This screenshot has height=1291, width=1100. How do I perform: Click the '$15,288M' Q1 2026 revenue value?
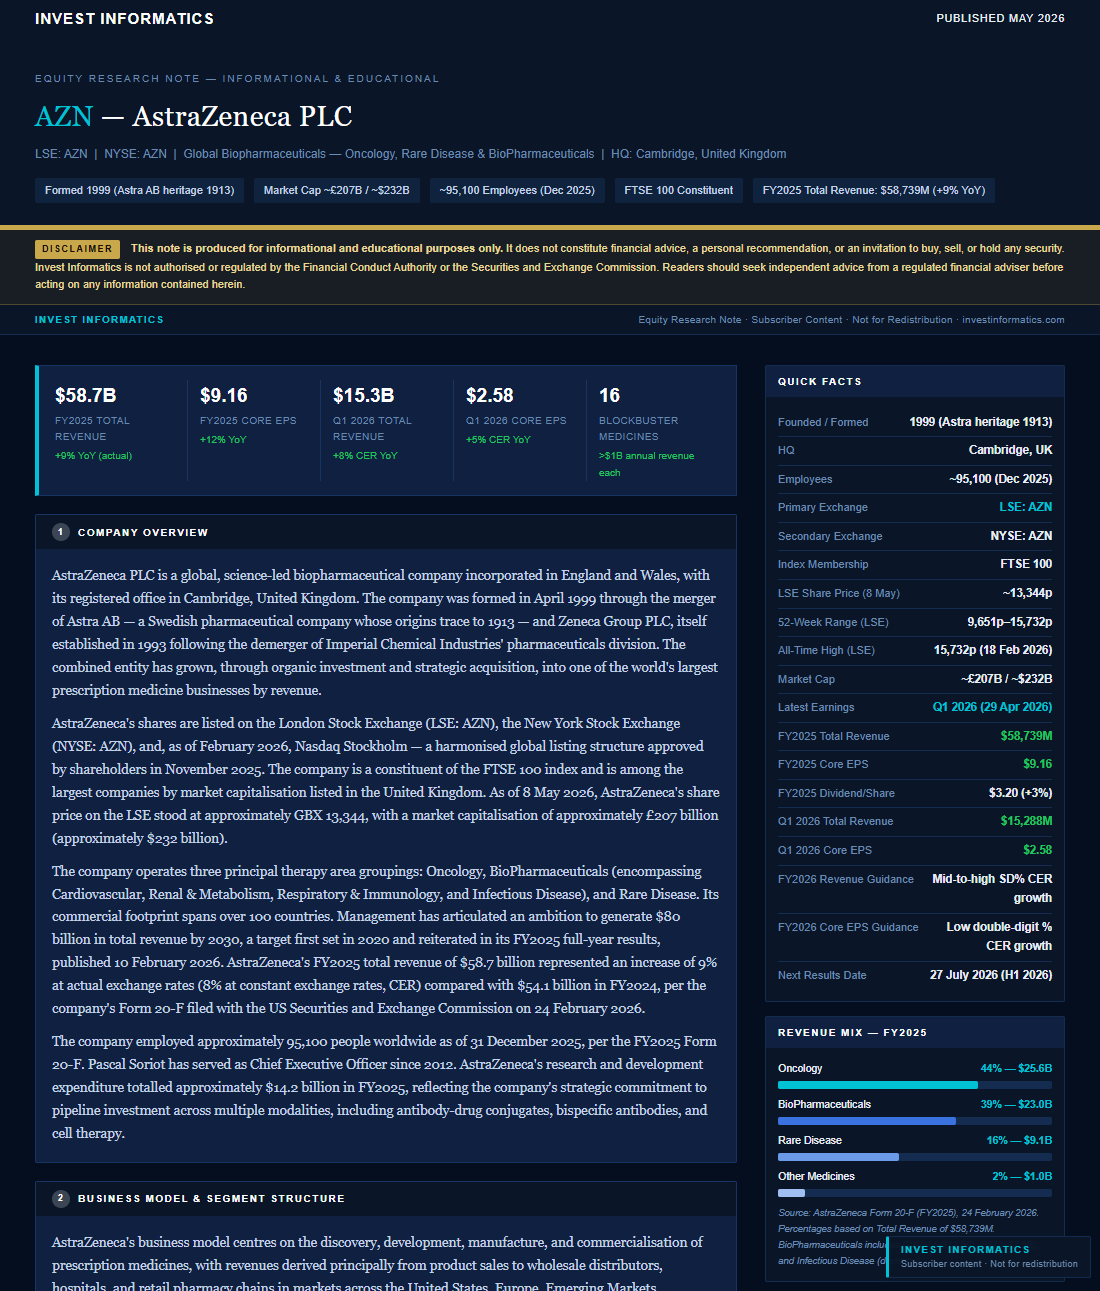(x=1026, y=821)
